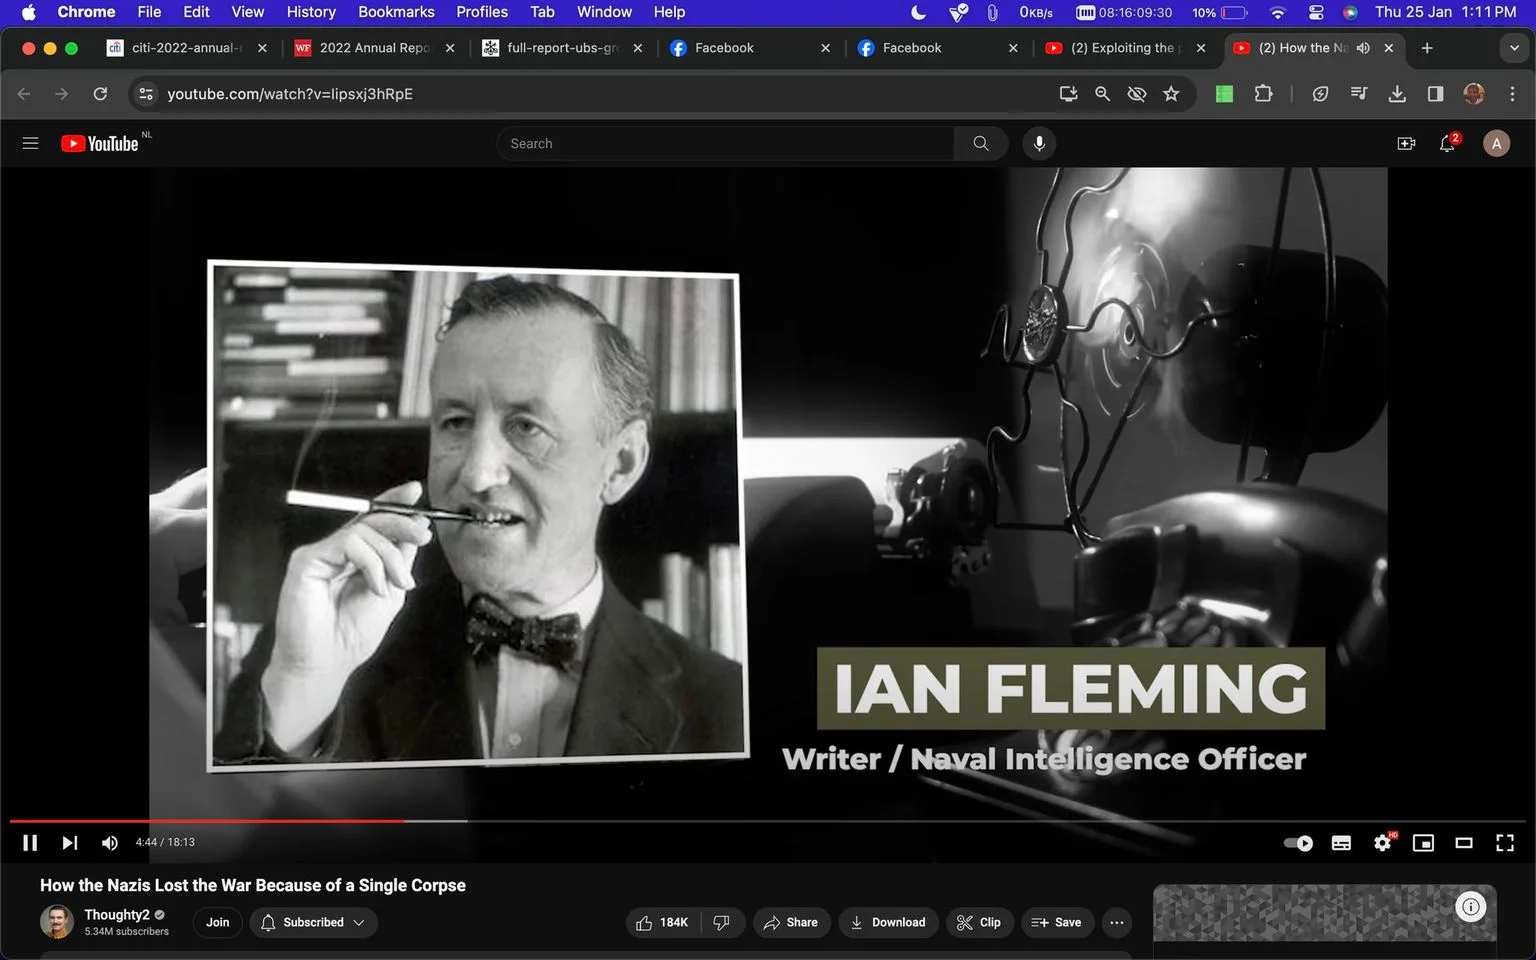Toggle subtitles/closed captions button
The width and height of the screenshot is (1536, 960).
(x=1341, y=843)
